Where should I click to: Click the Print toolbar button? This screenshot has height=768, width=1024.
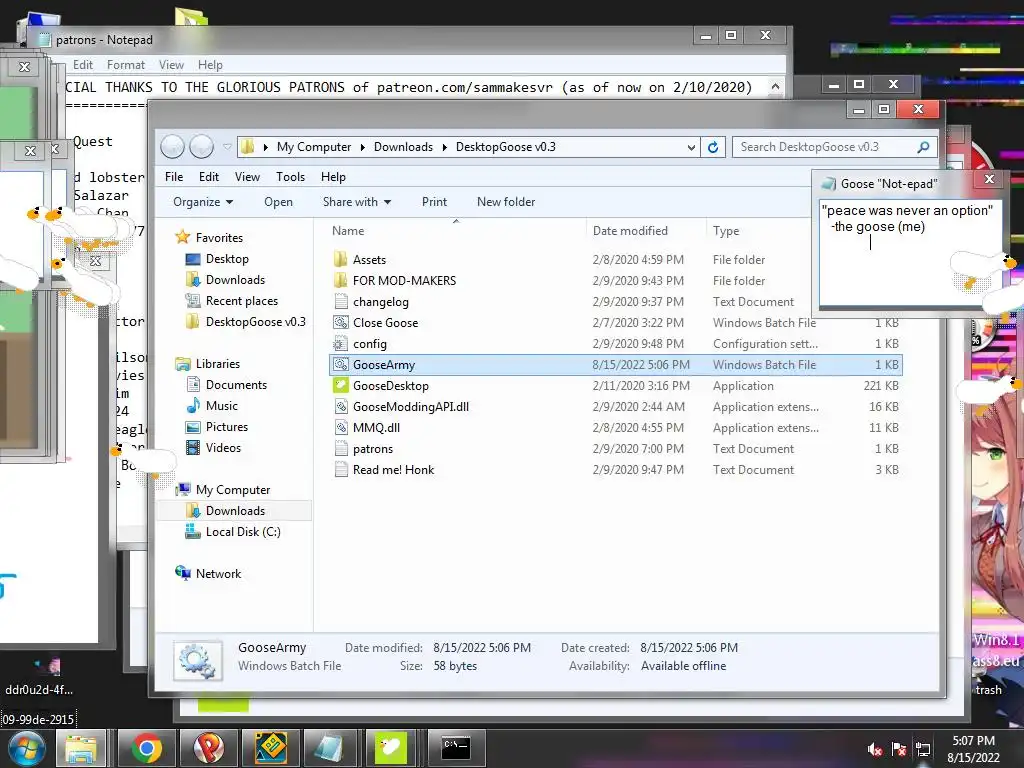click(x=434, y=202)
